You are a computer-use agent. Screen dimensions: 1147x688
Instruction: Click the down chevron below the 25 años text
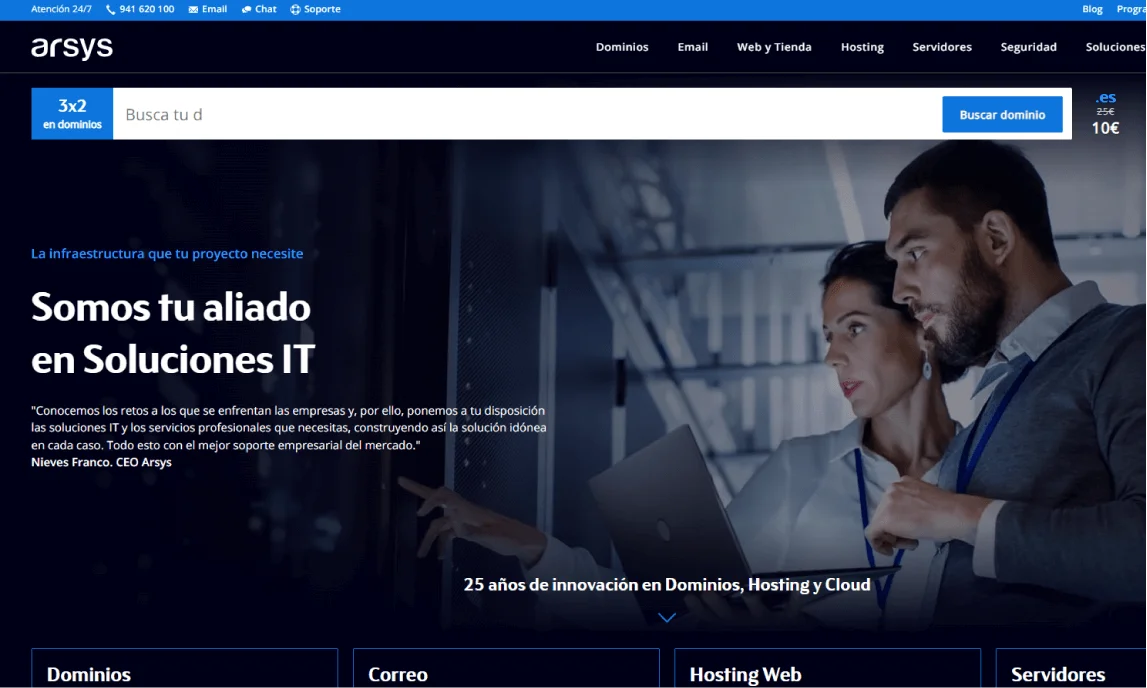pyautogui.click(x=667, y=618)
